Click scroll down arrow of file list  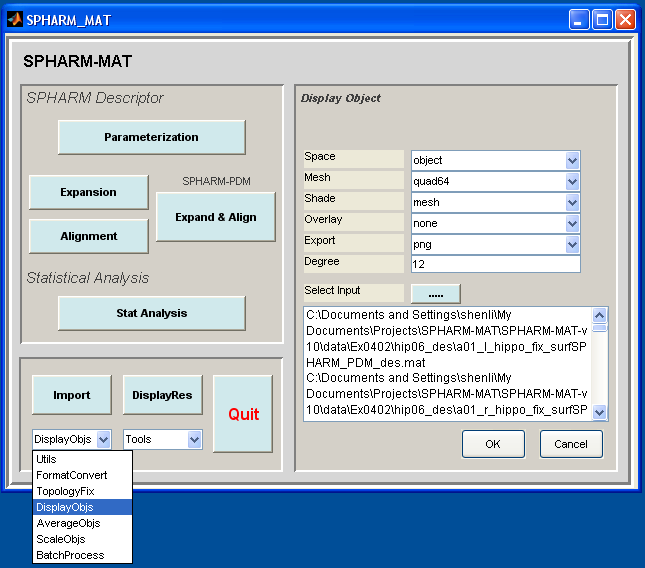tap(600, 412)
